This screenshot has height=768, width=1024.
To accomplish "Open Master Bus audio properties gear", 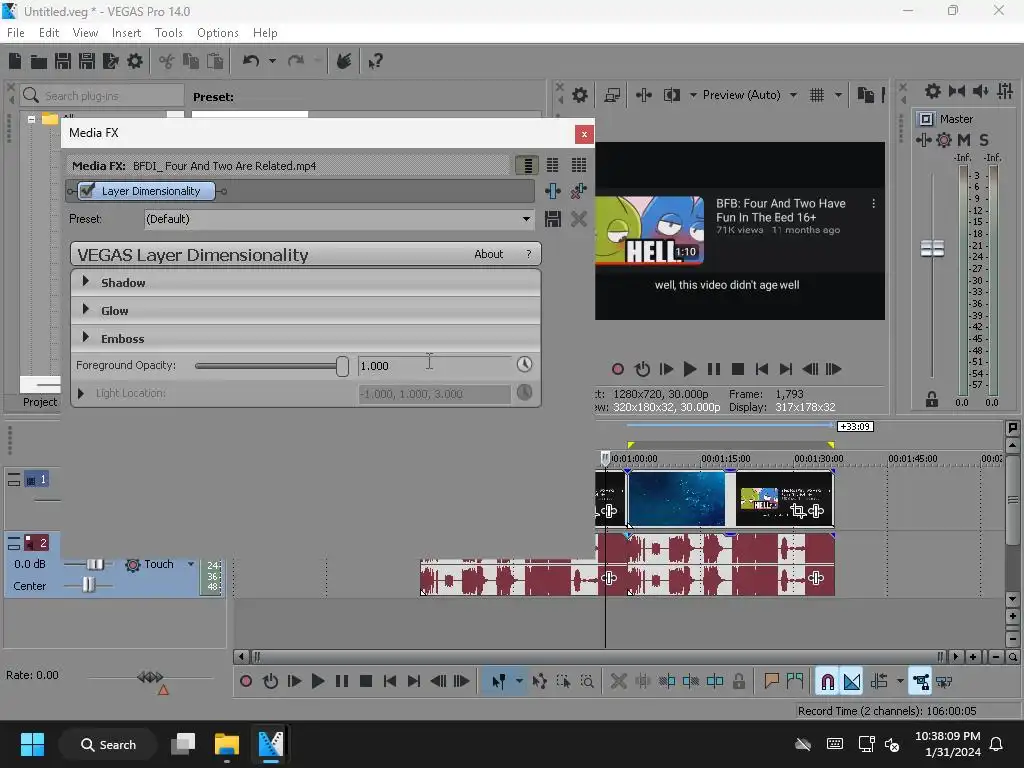I will click(x=933, y=91).
